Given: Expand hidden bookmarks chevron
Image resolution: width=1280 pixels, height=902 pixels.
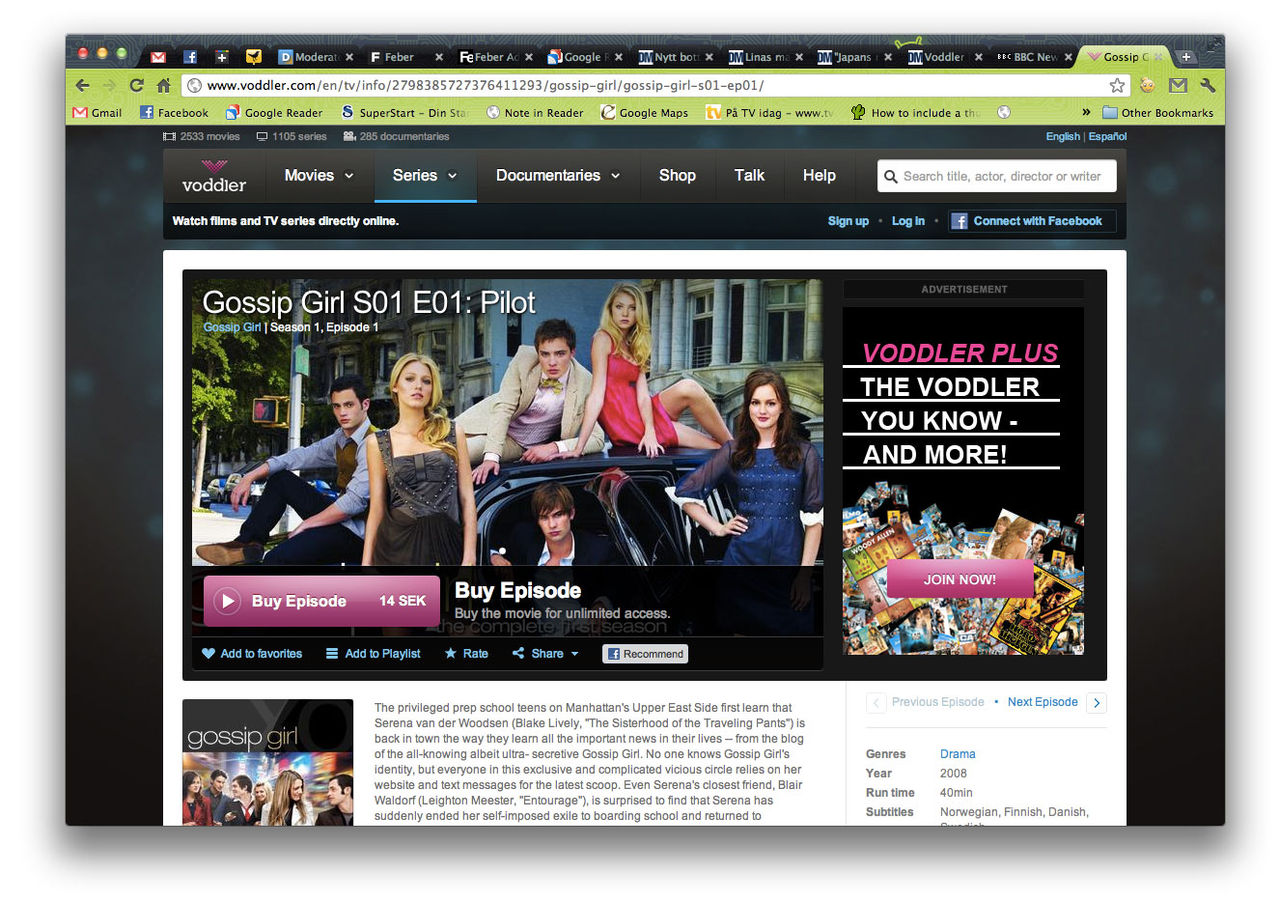Looking at the screenshot, I should tap(1086, 113).
